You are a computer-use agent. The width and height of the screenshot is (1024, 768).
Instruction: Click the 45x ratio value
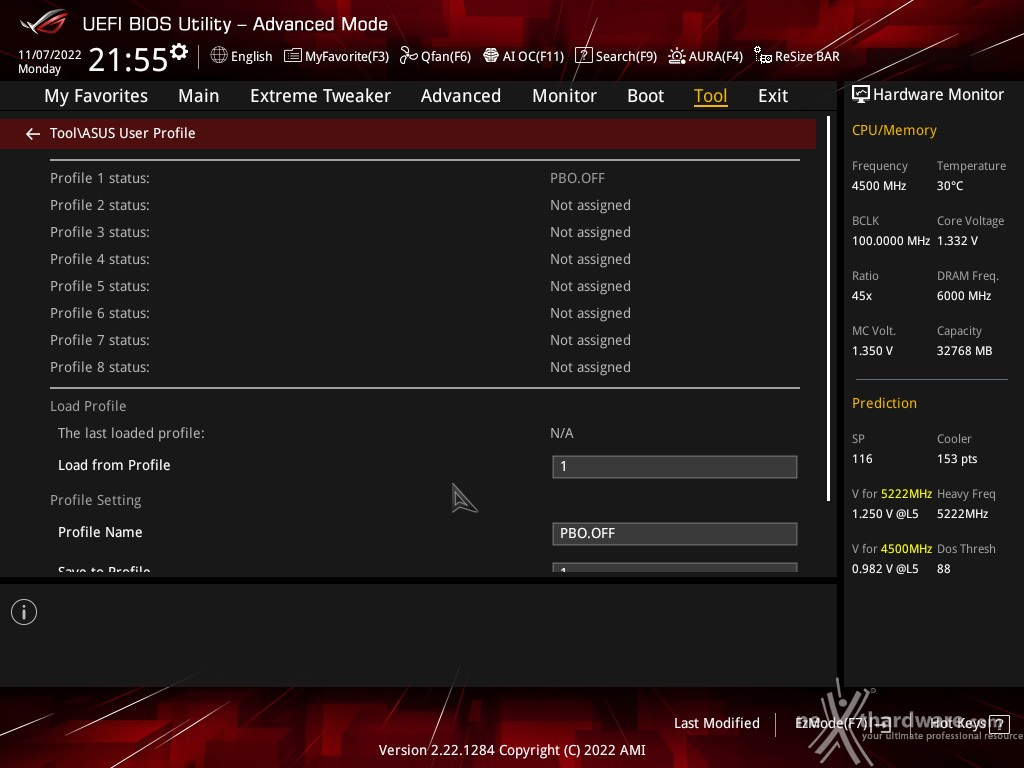pyautogui.click(x=861, y=296)
